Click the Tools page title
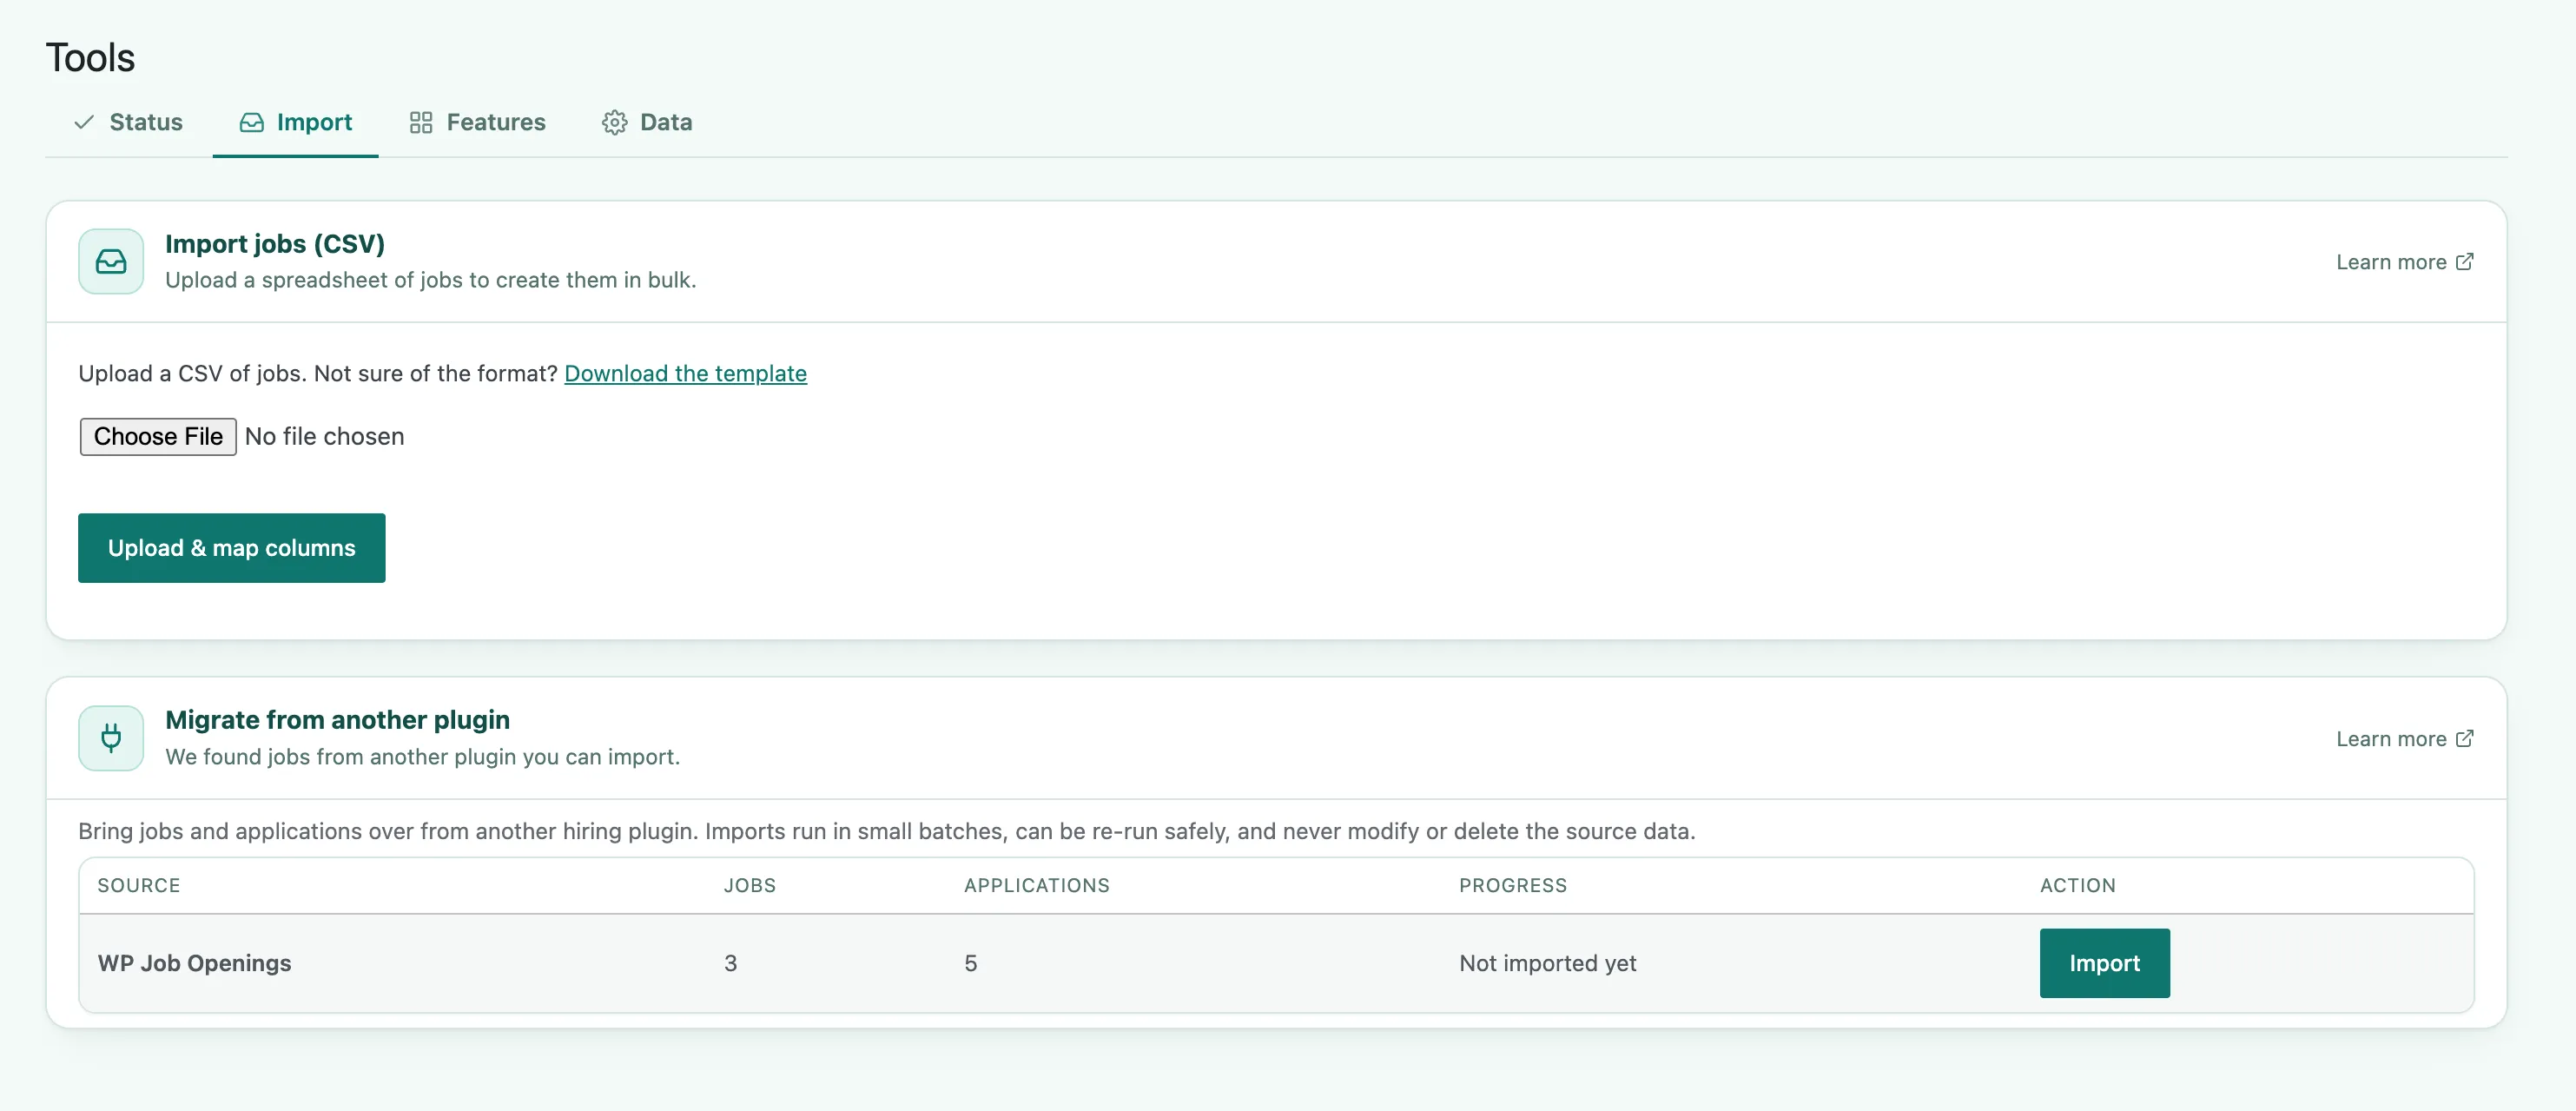Image resolution: width=2576 pixels, height=1111 pixels. click(x=90, y=58)
